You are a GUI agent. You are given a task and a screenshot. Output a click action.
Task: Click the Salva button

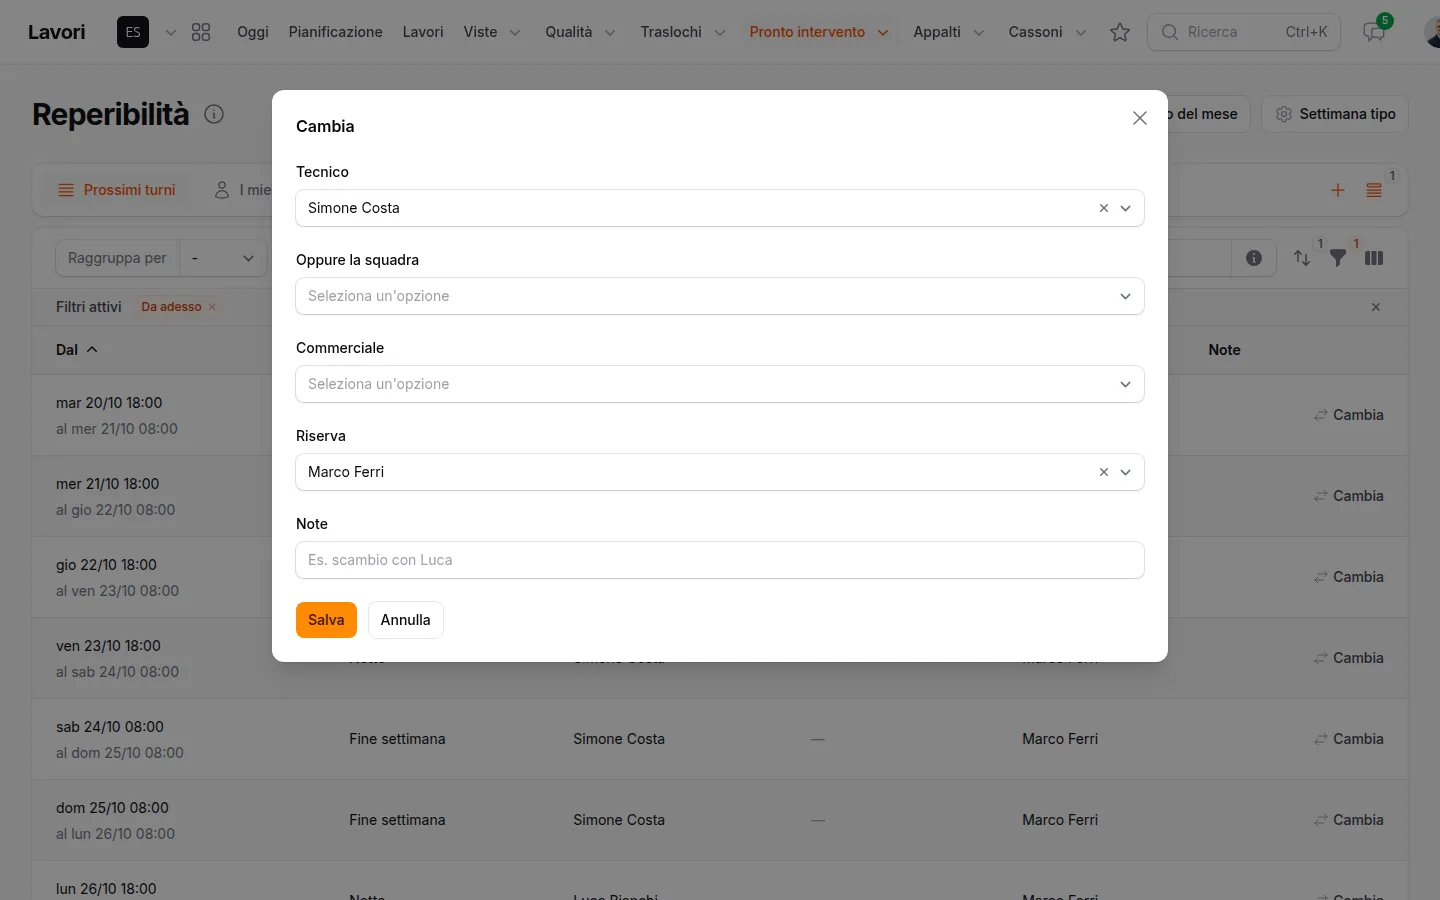(x=326, y=620)
